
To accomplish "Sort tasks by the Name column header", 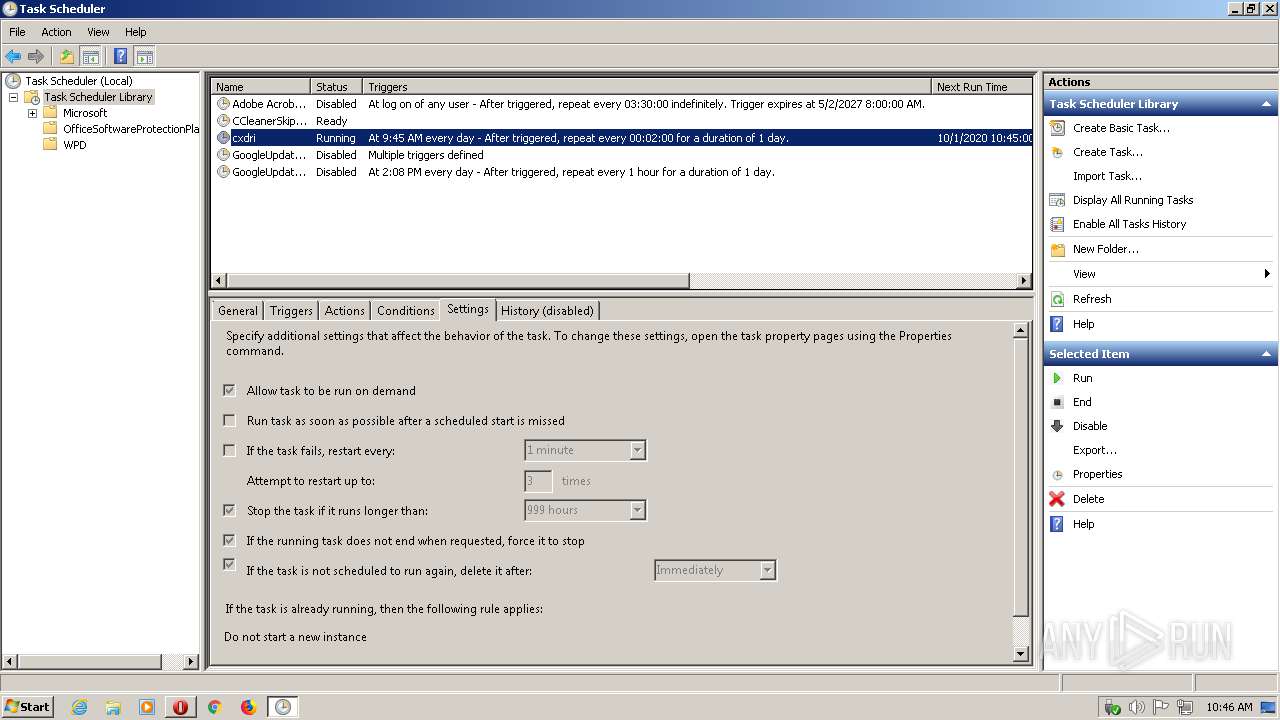I will 260,87.
